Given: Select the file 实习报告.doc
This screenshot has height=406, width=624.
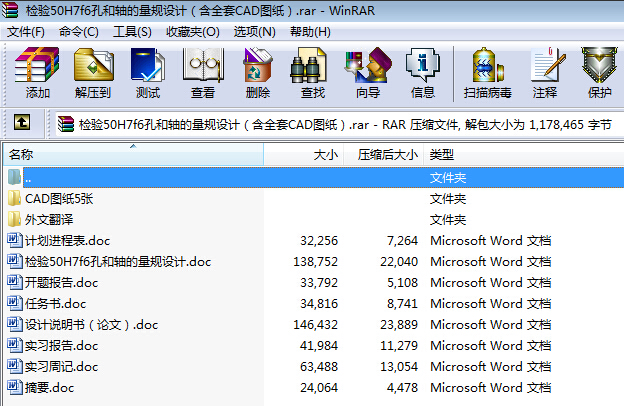Looking at the screenshot, I should 61,346.
